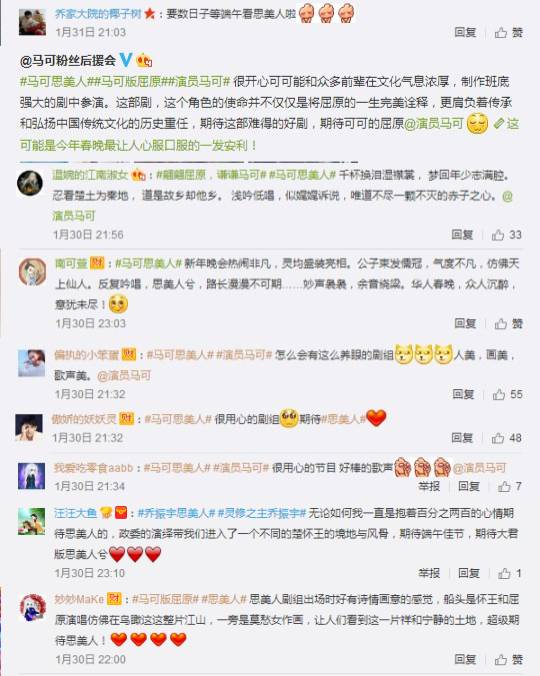Click thumbs-up with 7 likes
Image resolution: width=540 pixels, height=676 pixels.
tap(510, 486)
